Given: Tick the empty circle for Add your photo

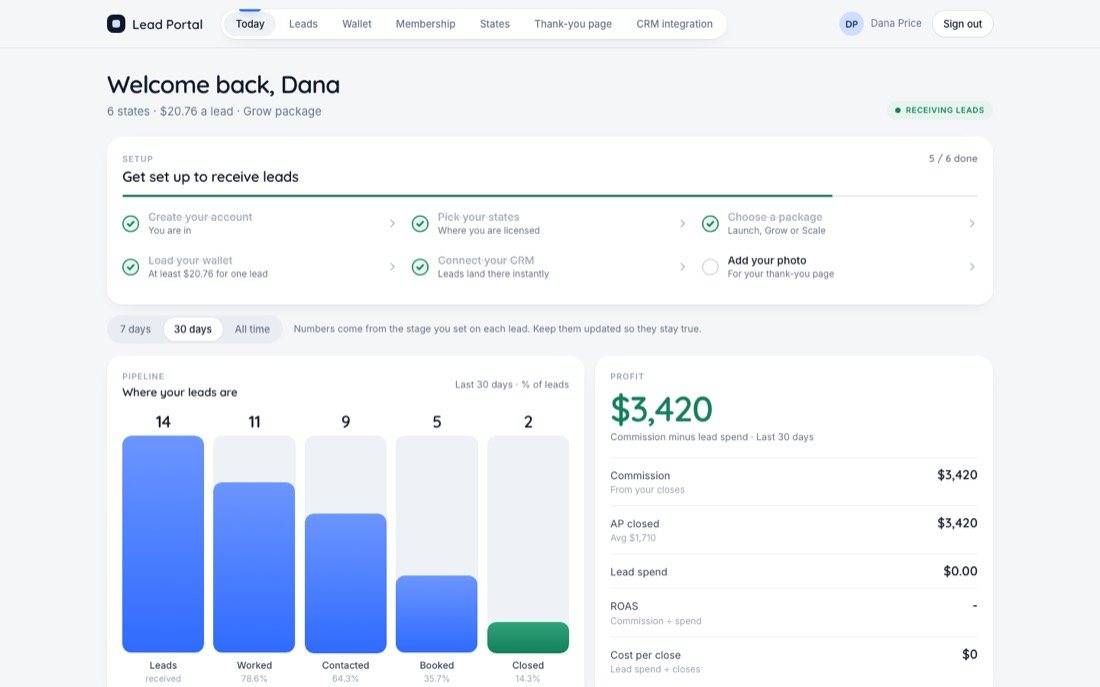Looking at the screenshot, I should pos(710,267).
